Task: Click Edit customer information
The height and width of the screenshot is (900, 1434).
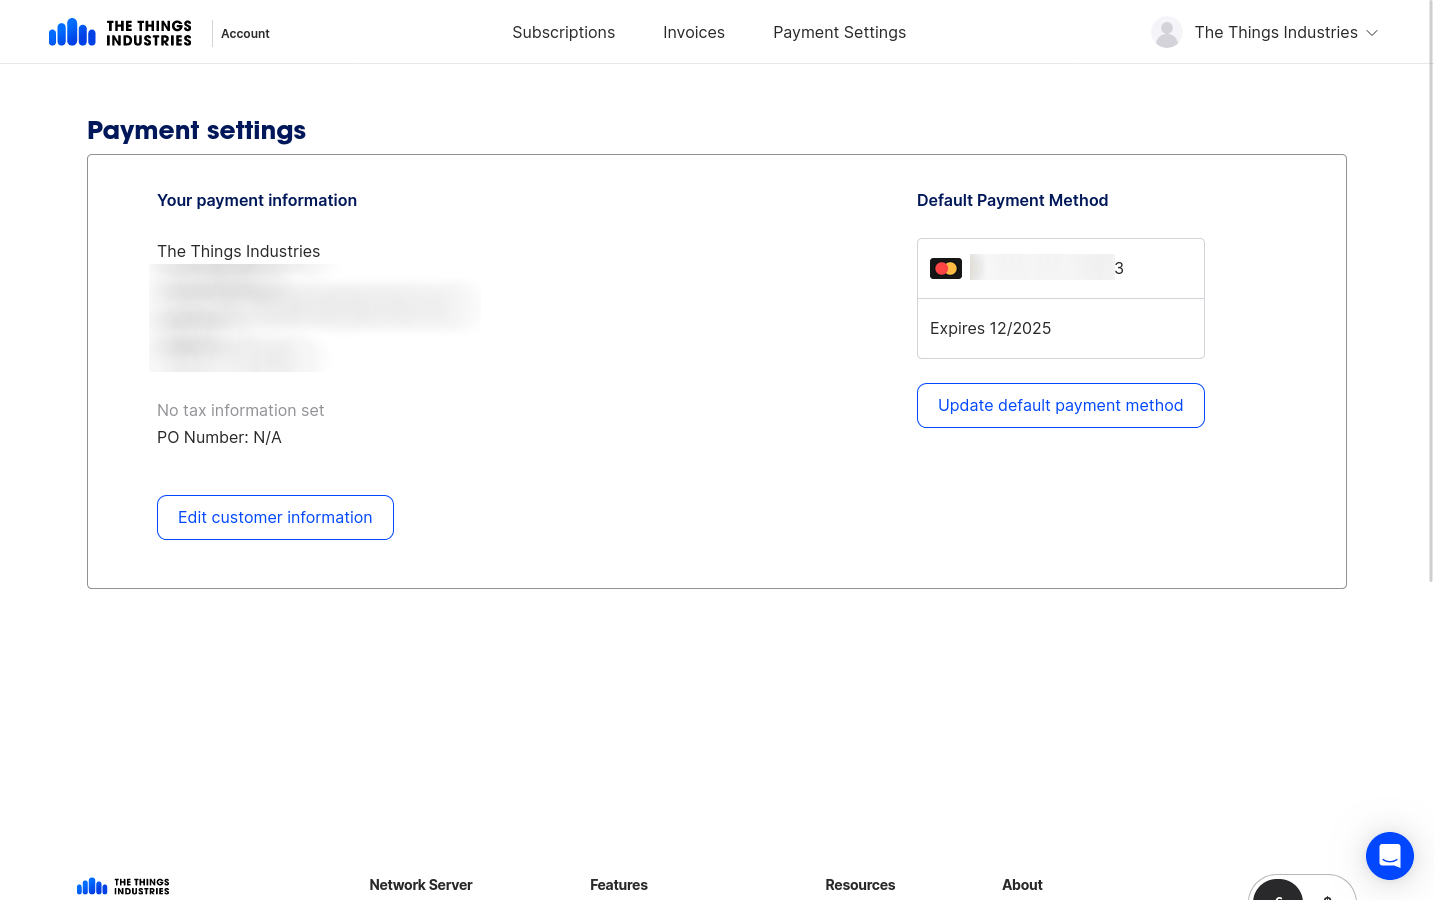Action: 275,517
